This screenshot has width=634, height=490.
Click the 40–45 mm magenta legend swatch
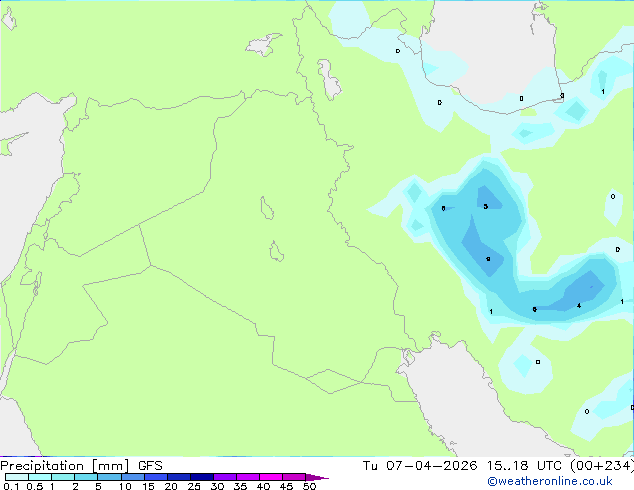point(271,477)
